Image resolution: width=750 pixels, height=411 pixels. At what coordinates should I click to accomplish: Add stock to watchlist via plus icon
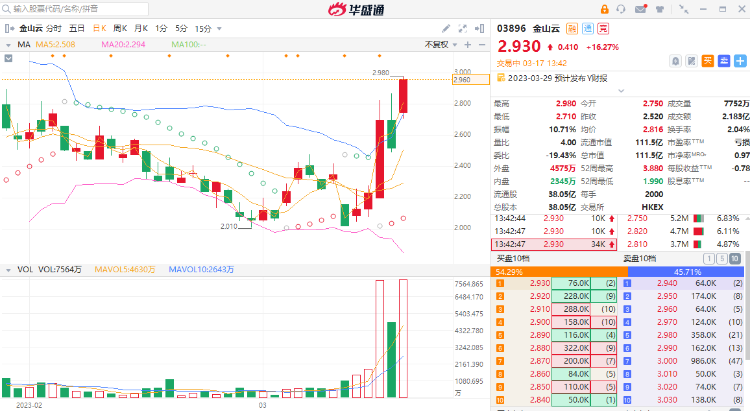point(740,61)
